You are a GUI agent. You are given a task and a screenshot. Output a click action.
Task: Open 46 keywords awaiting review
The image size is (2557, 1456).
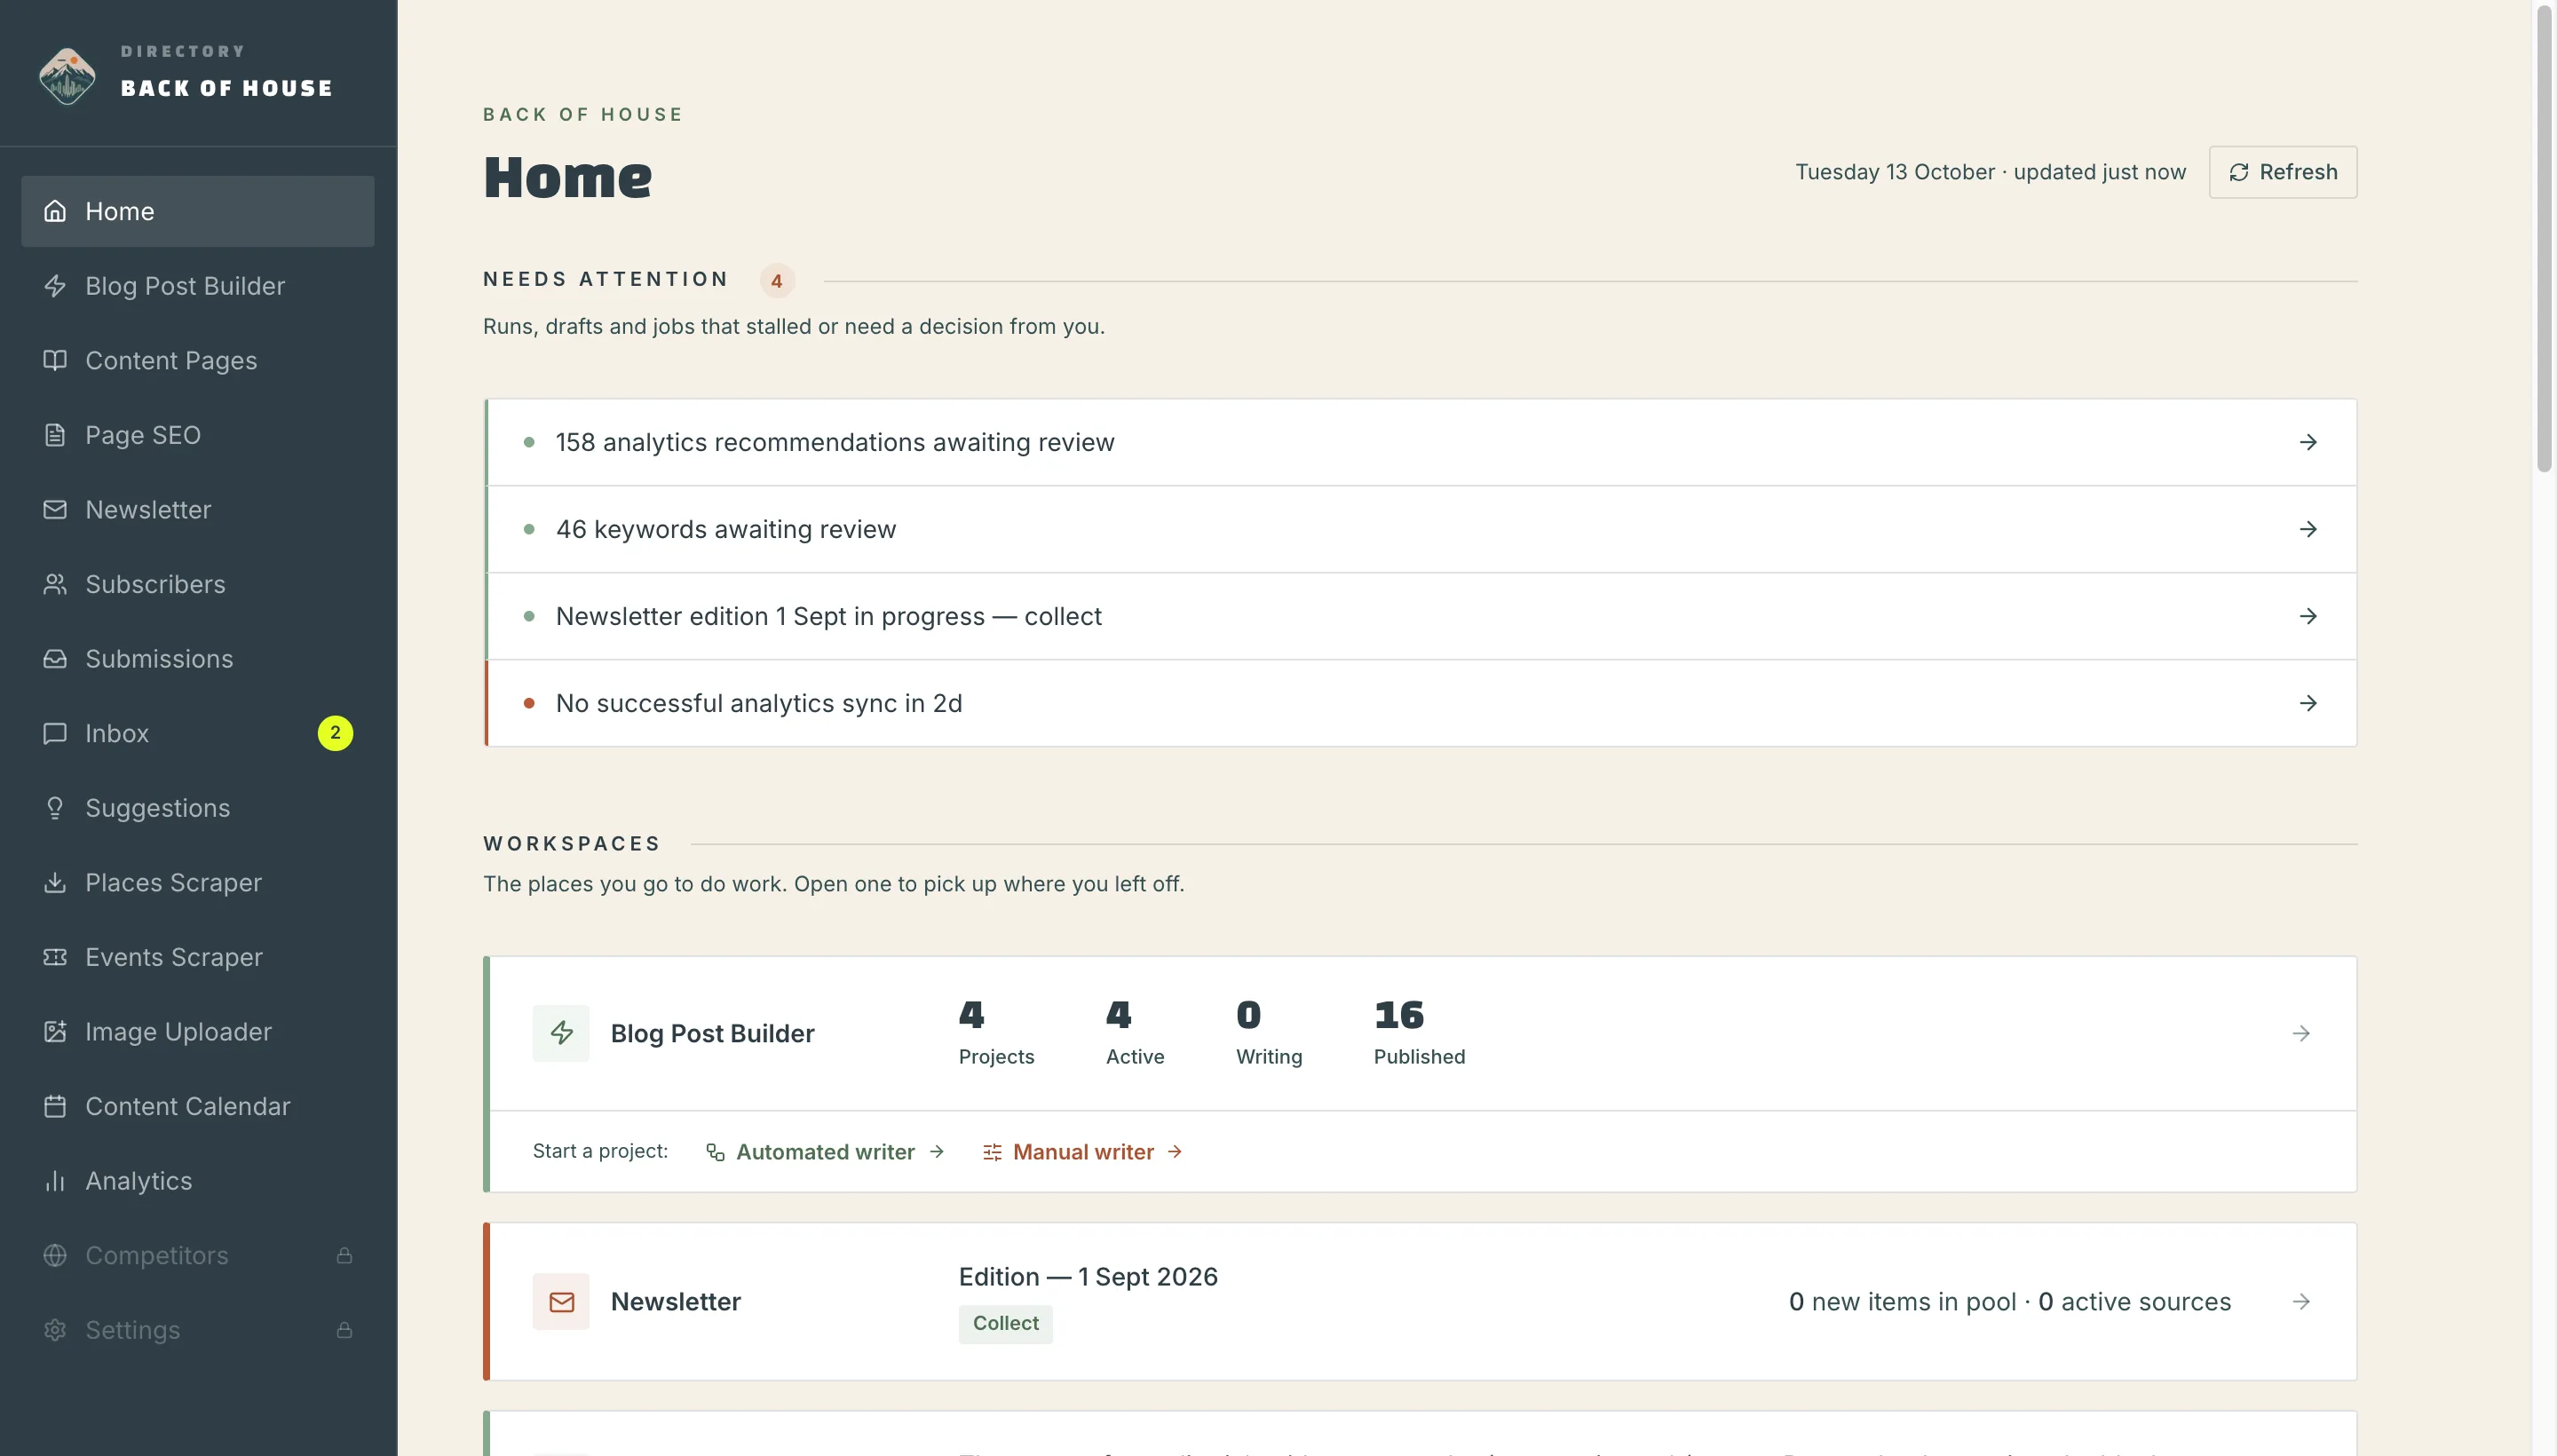1421,529
